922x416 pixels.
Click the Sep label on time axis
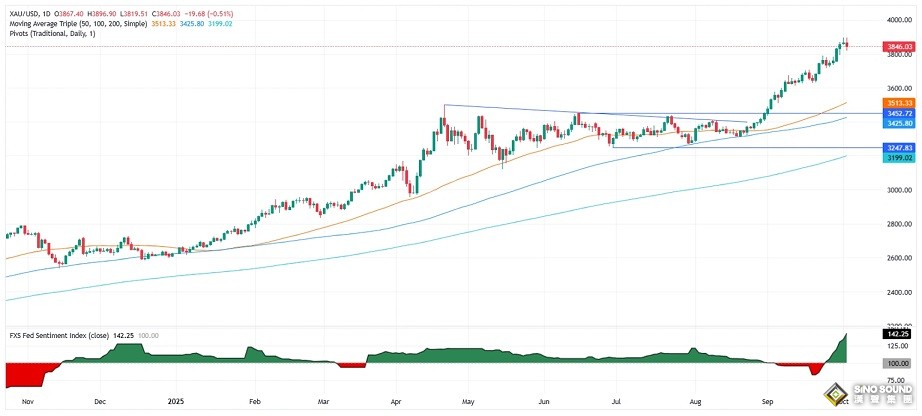(764, 401)
